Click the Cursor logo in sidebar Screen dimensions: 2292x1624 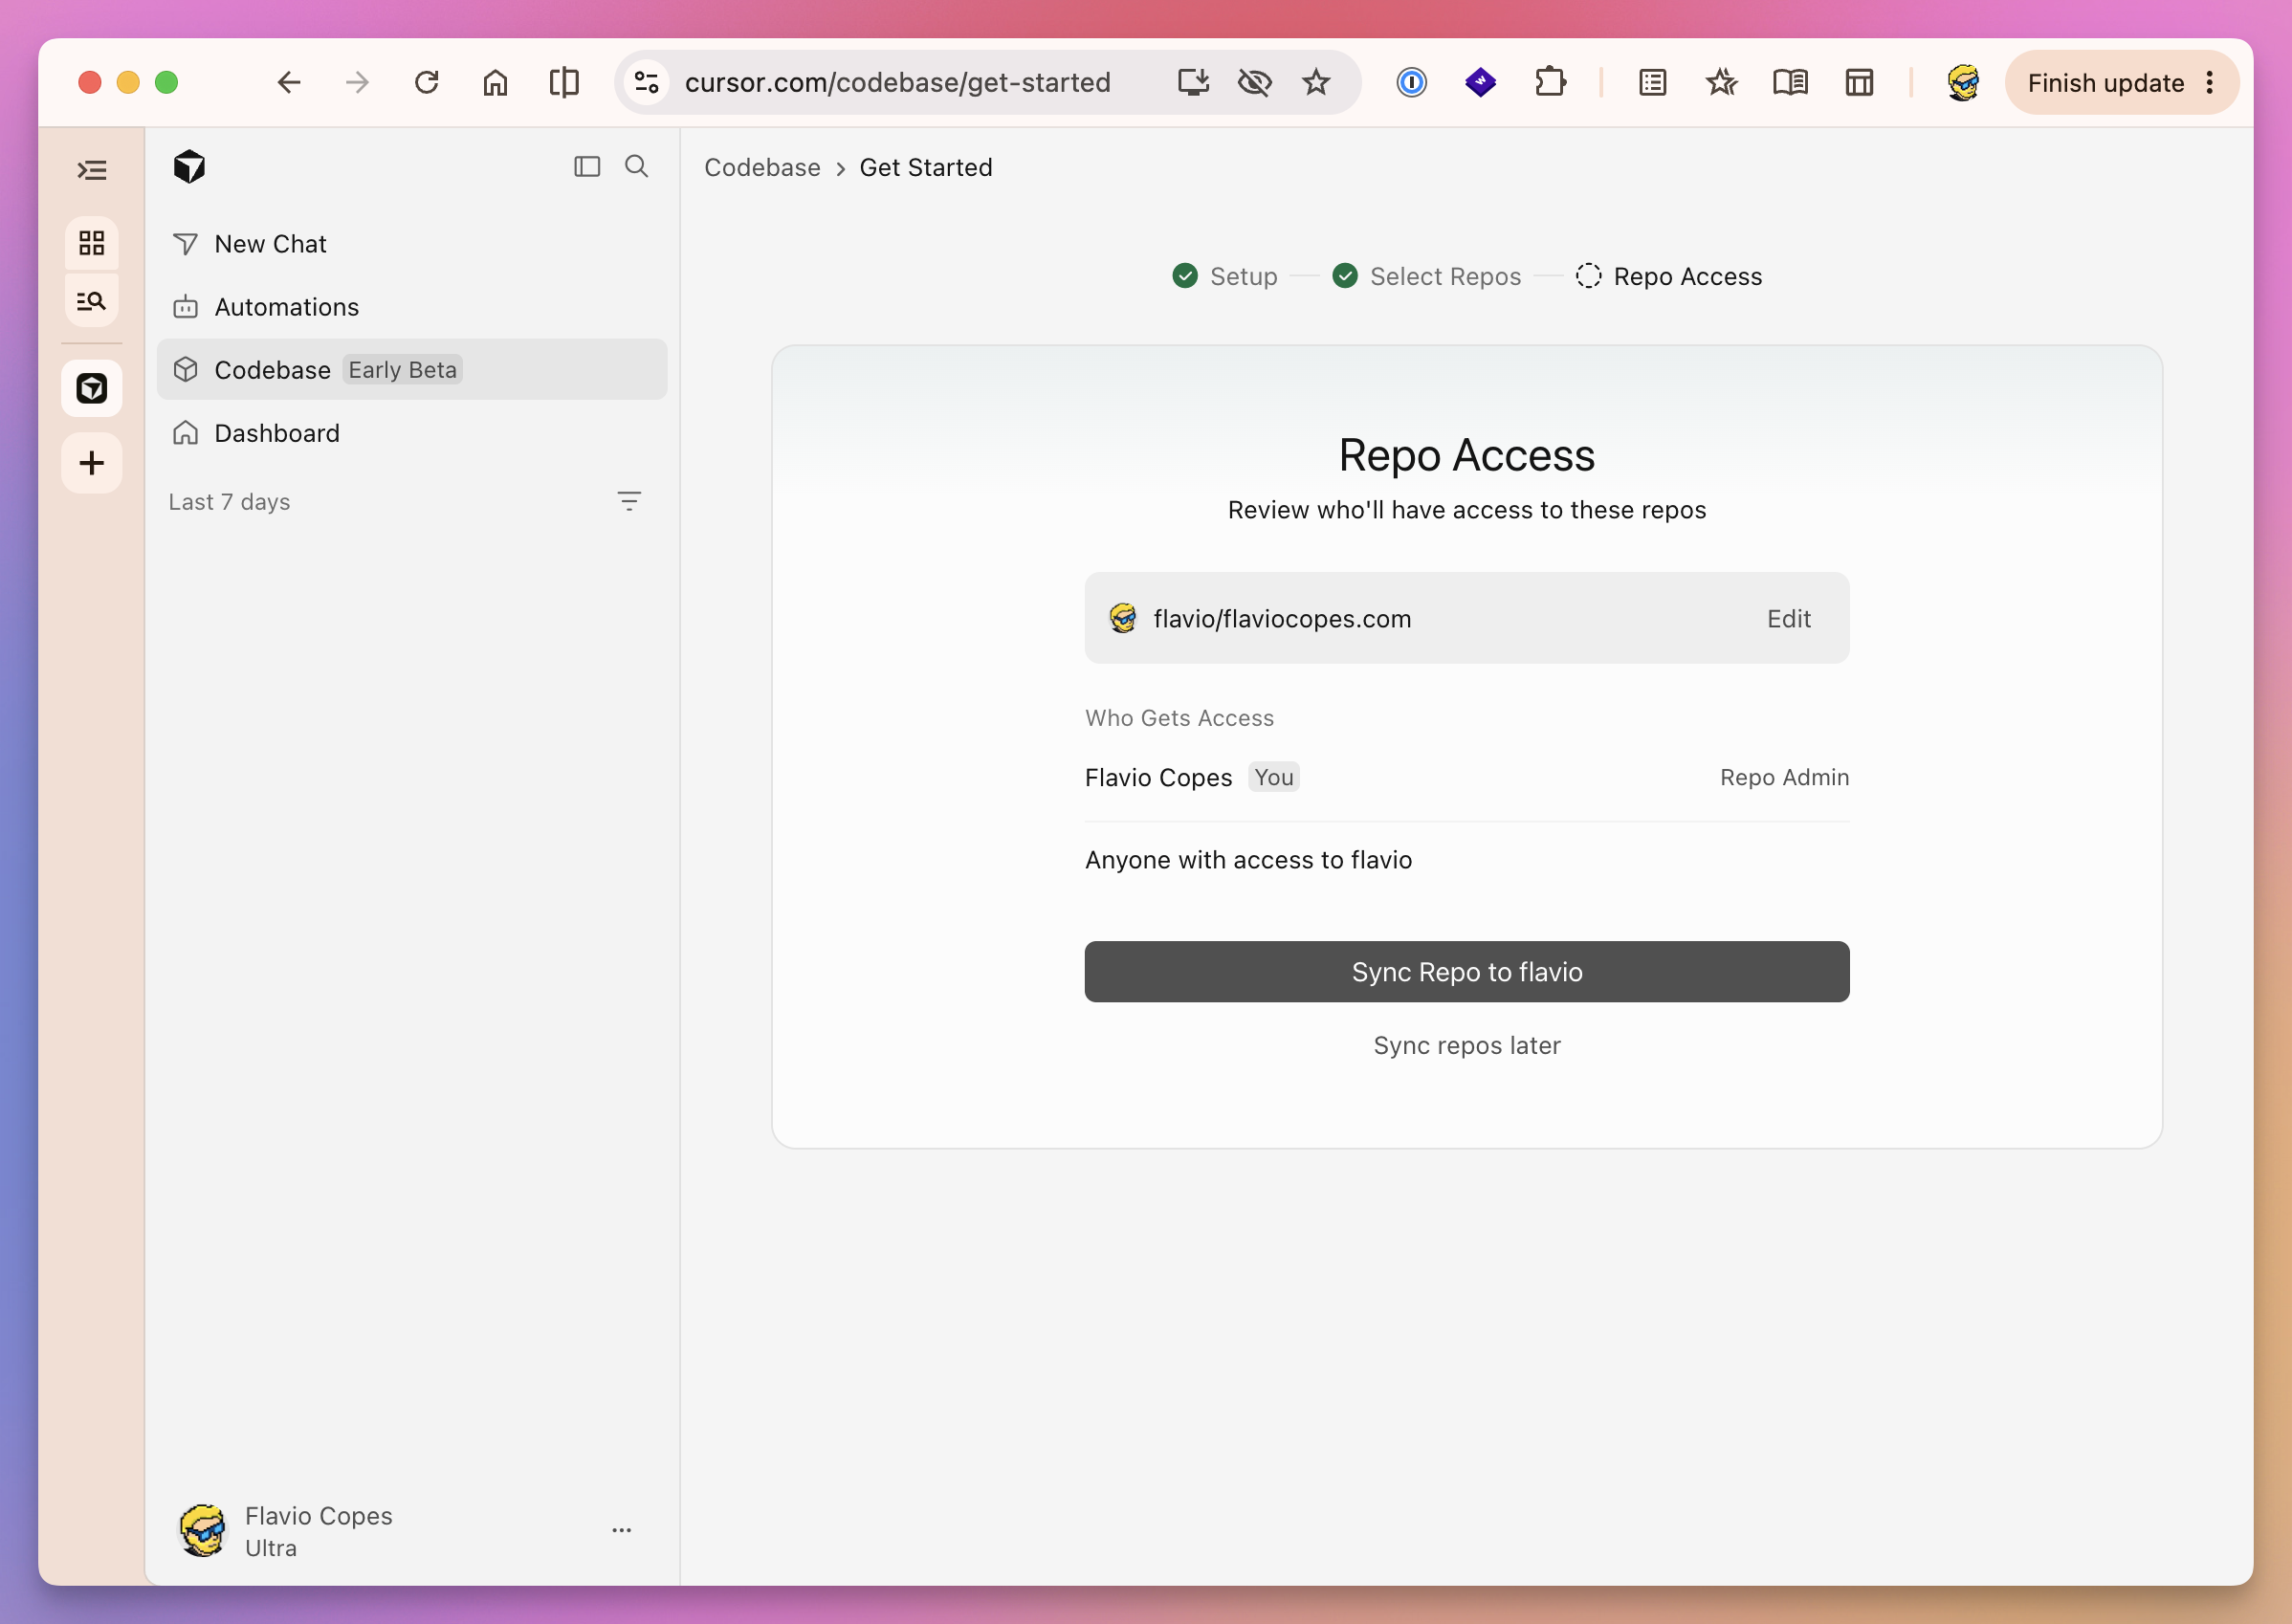coord(189,167)
